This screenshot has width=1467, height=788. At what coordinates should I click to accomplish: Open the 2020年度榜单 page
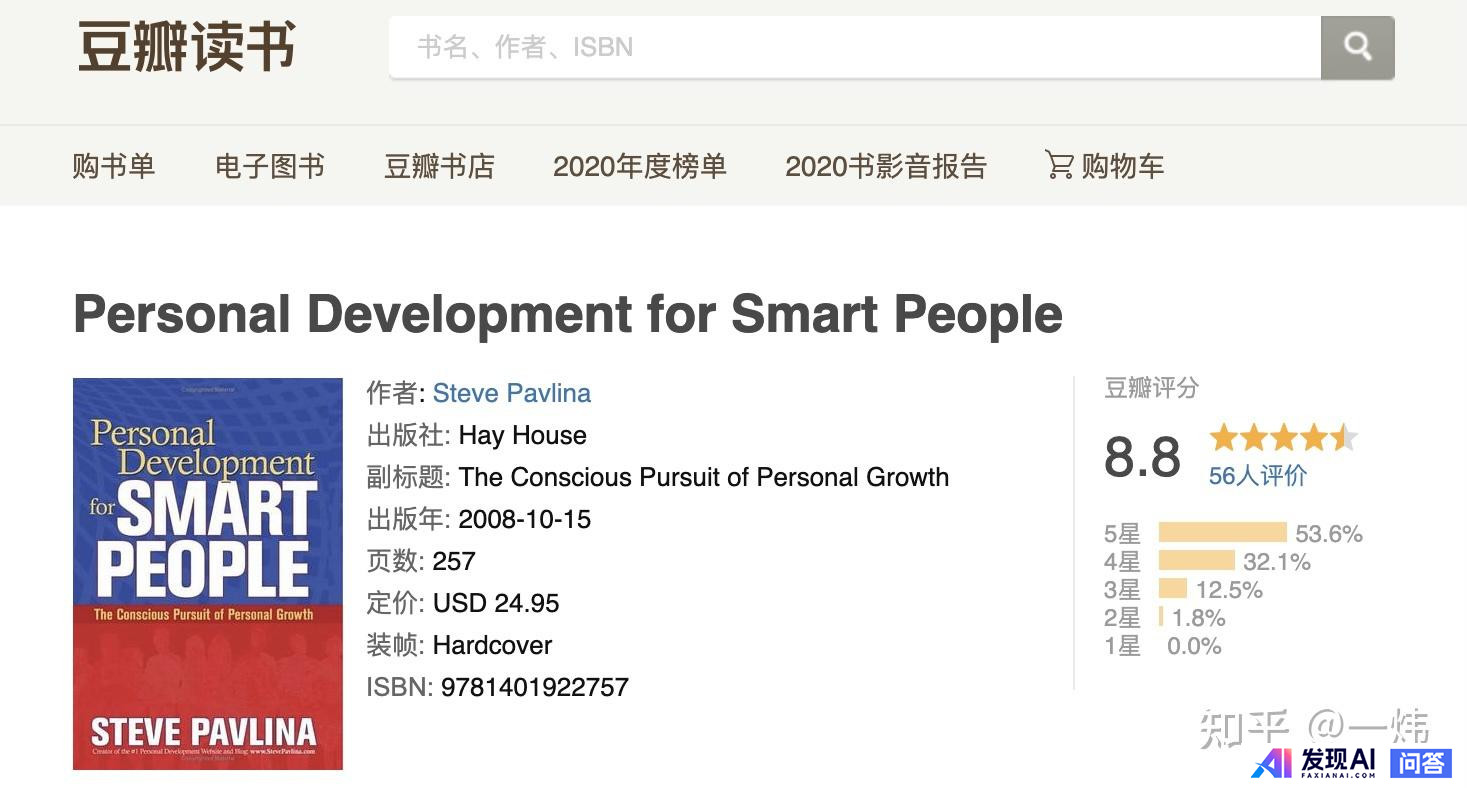click(x=639, y=166)
